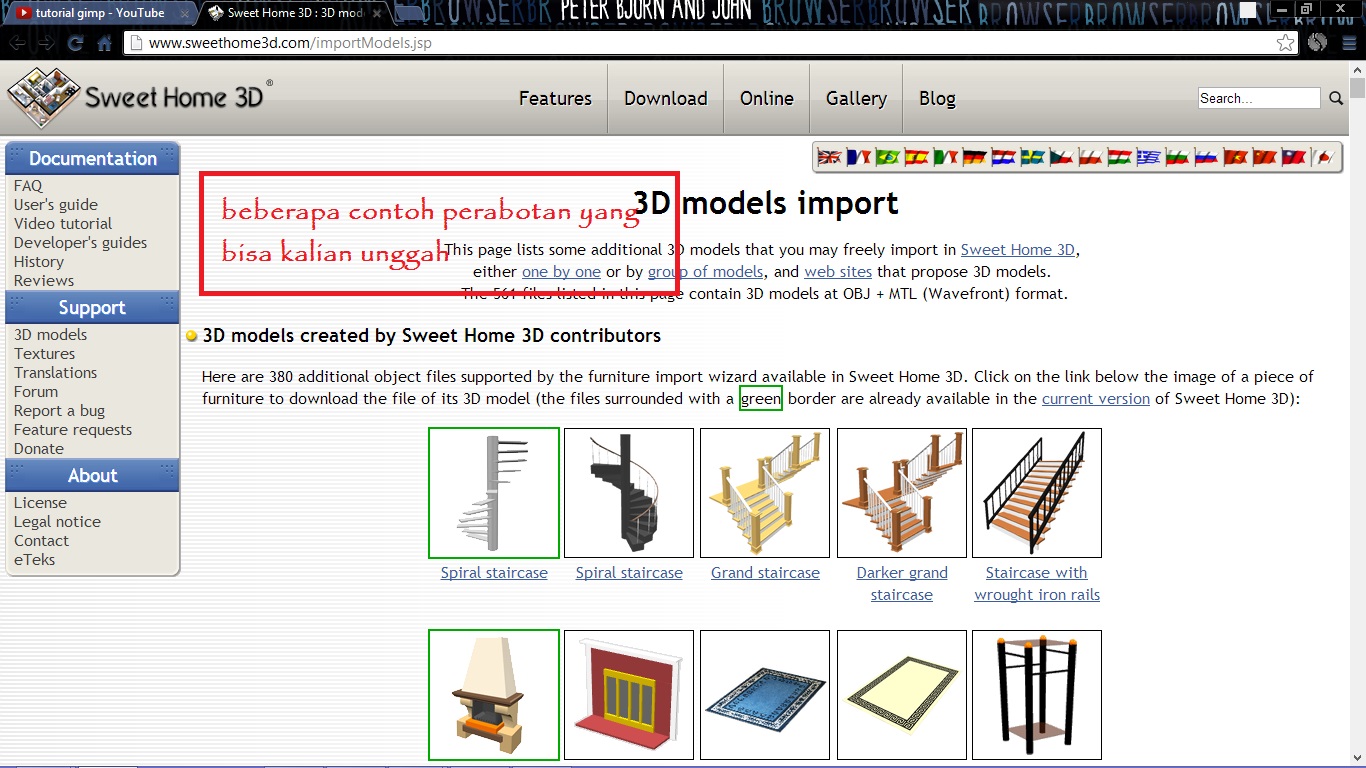Choose the China flag language icon
Screen dimensions: 1366x768
(1264, 157)
